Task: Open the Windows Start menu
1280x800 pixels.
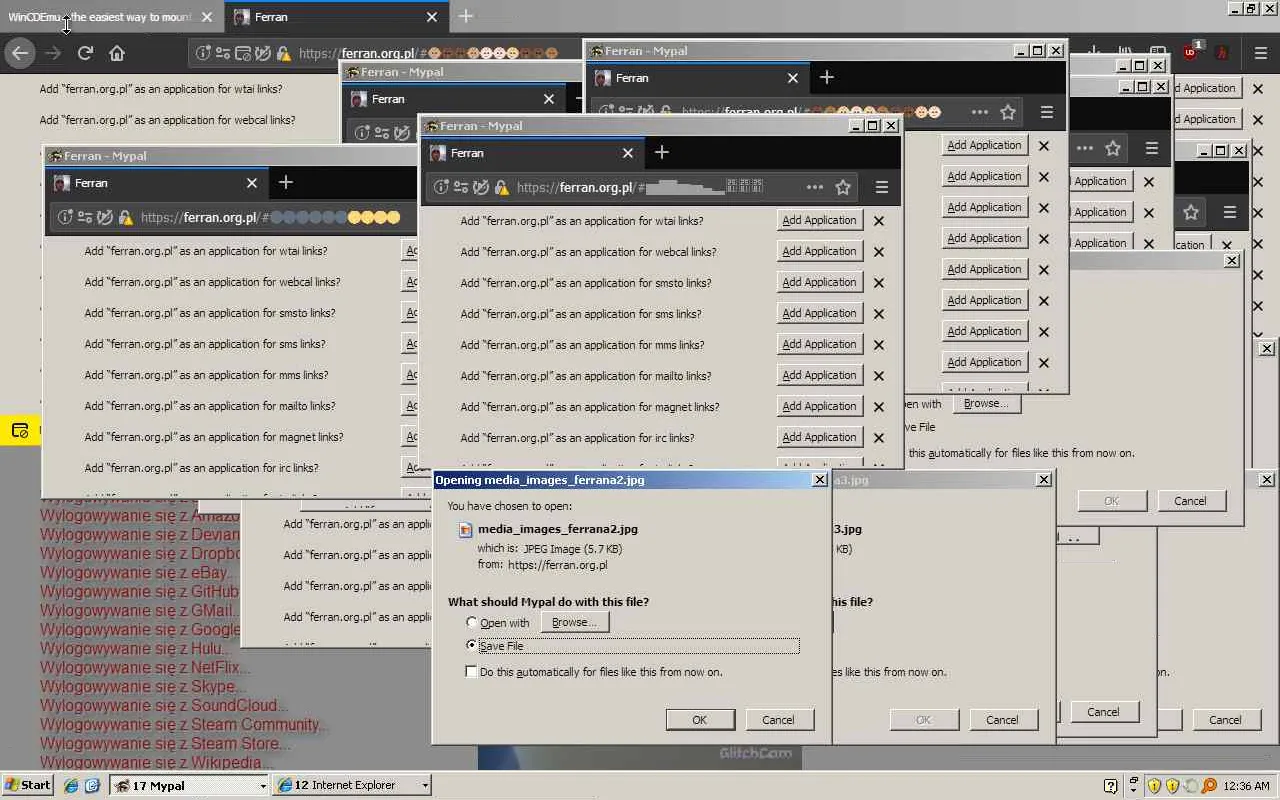Action: click(27, 785)
